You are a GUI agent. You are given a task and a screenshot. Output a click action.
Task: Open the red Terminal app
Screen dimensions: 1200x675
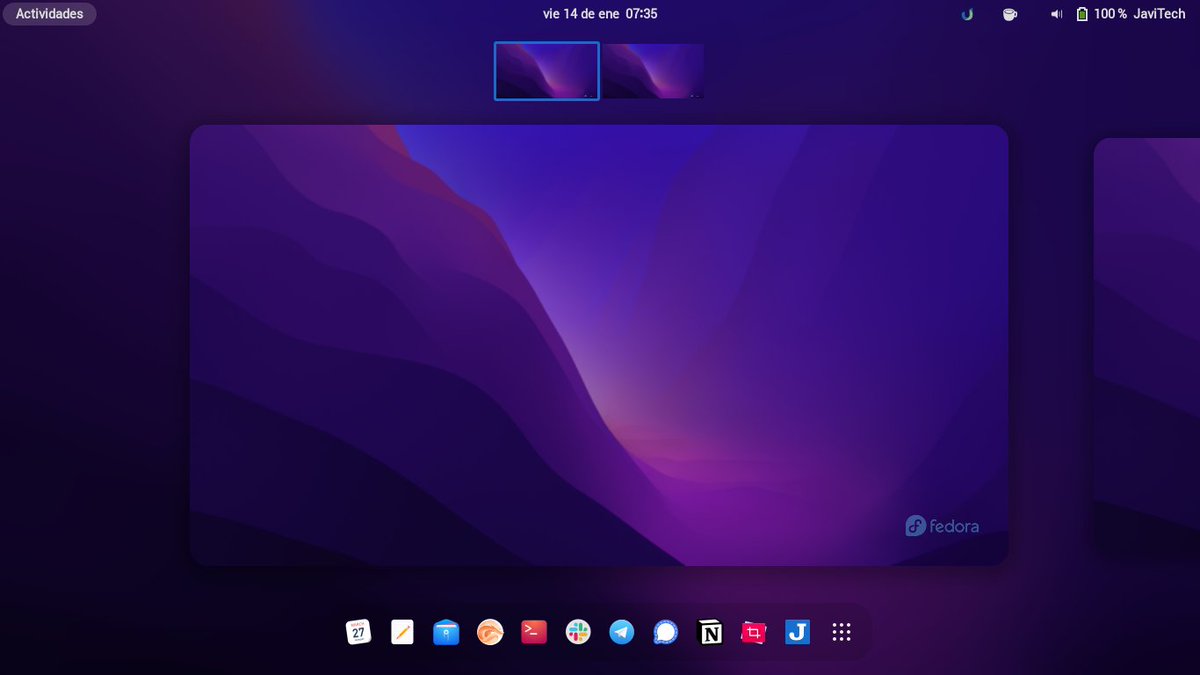point(534,632)
